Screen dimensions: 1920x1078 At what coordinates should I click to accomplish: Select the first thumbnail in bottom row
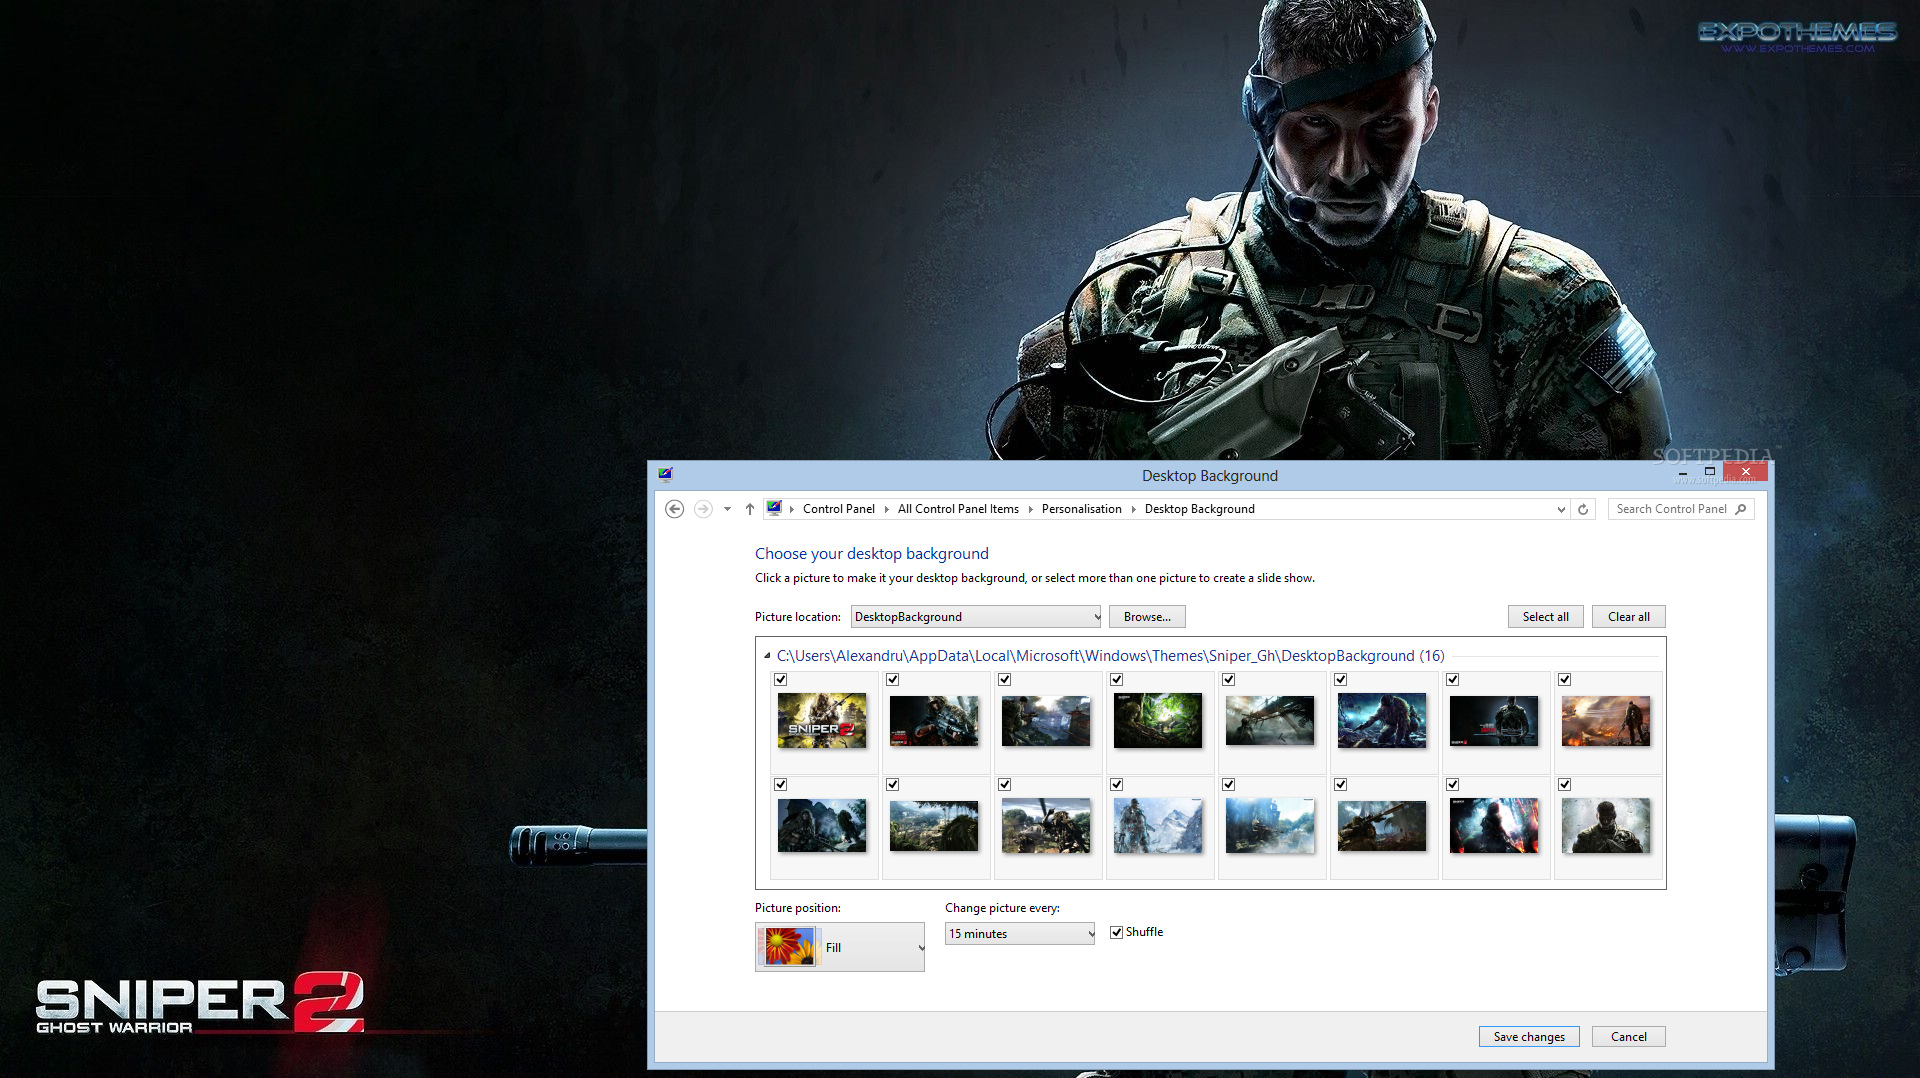822,826
